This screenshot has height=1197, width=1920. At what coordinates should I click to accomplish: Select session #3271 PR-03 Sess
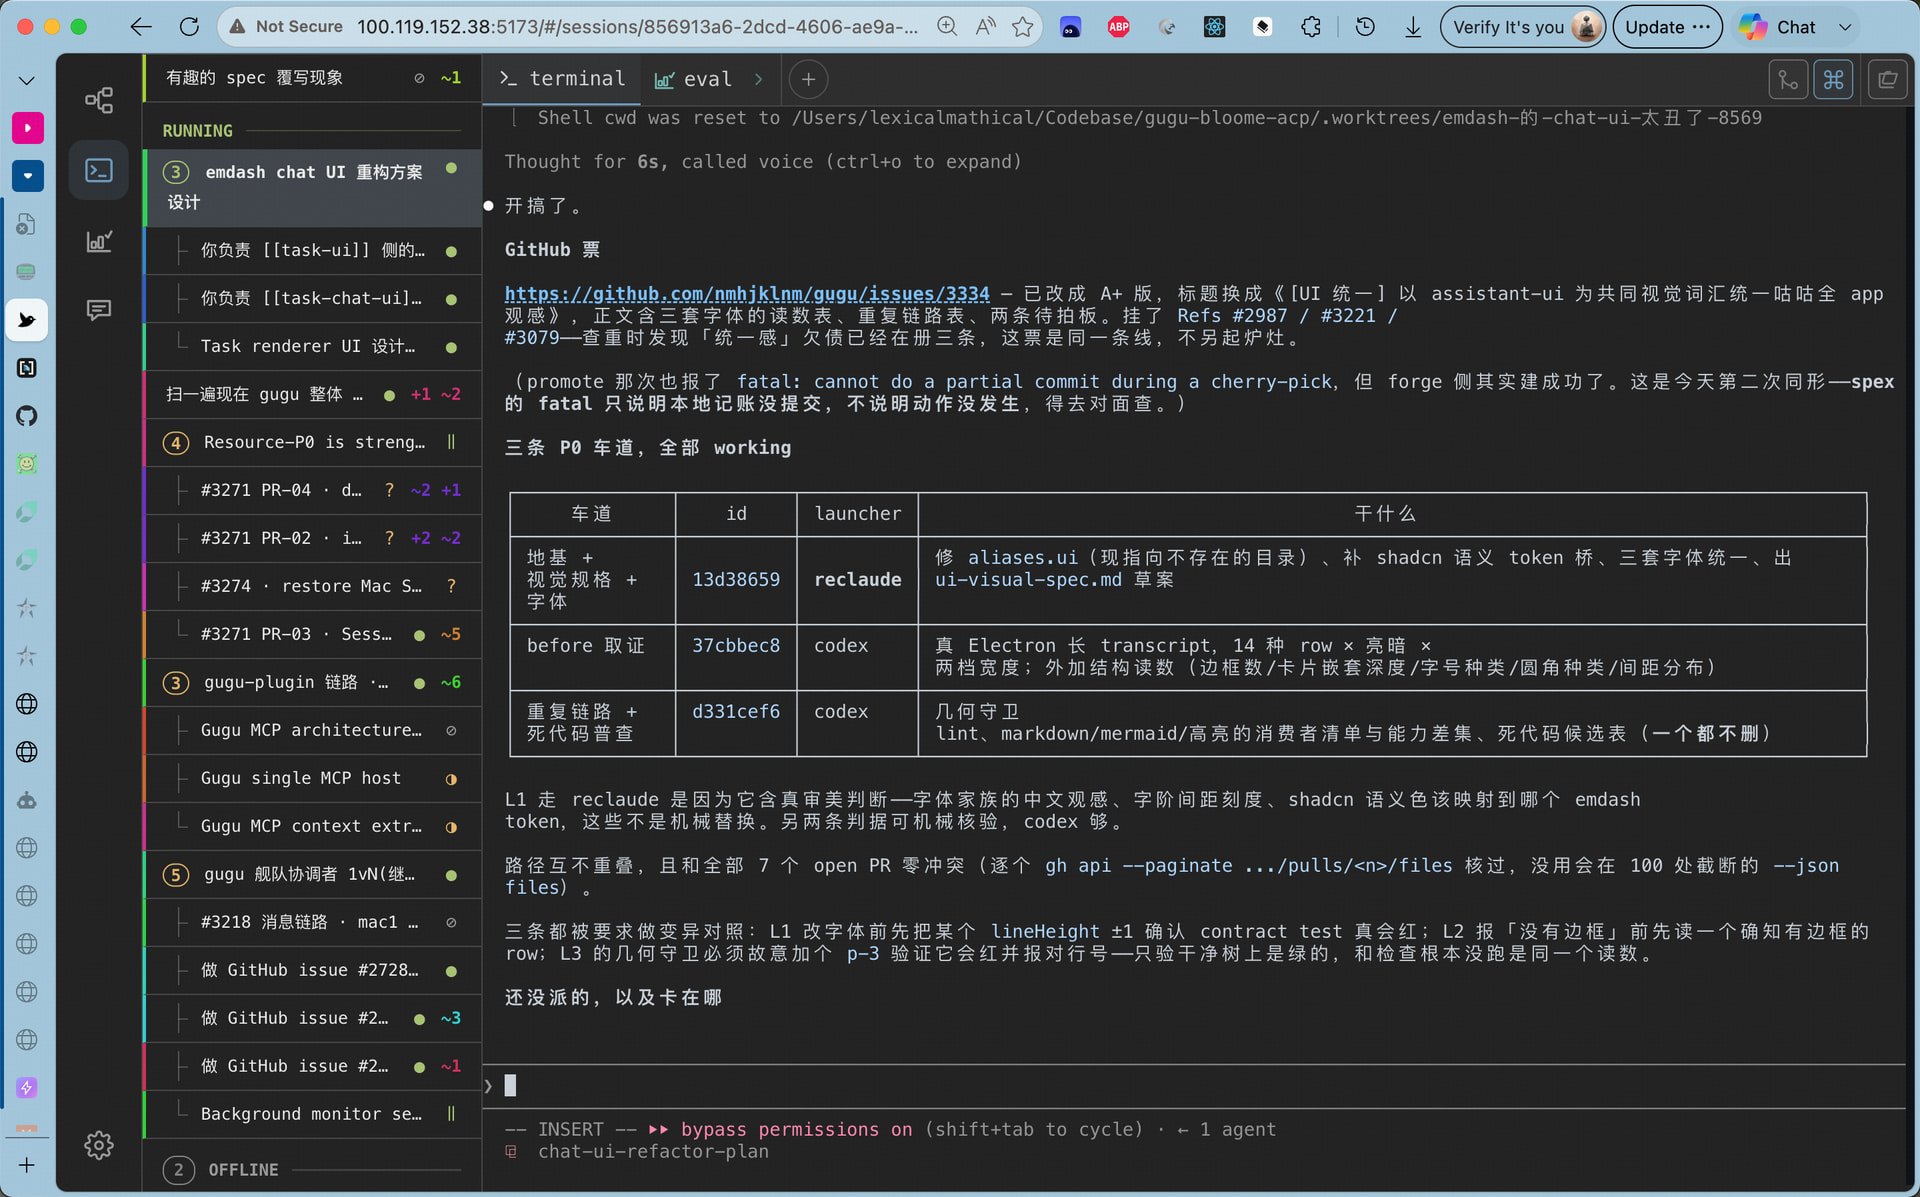tap(312, 634)
